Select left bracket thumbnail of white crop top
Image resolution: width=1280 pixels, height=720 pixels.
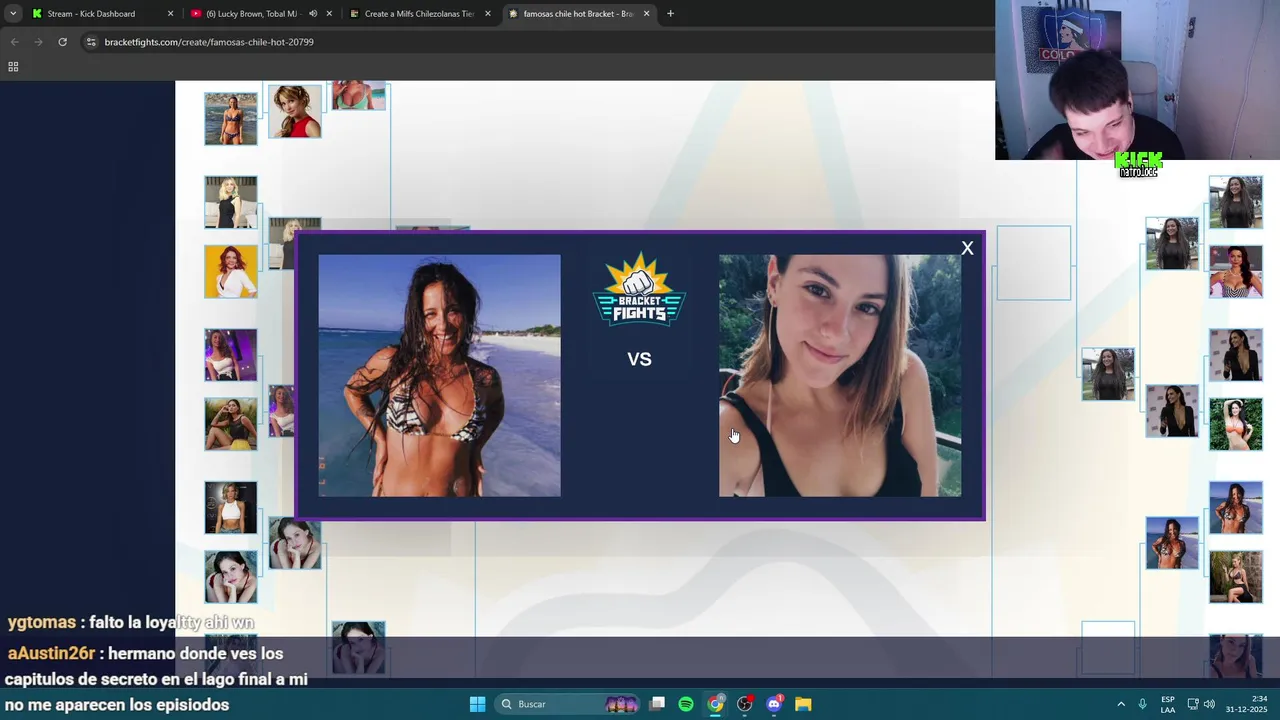[231, 507]
